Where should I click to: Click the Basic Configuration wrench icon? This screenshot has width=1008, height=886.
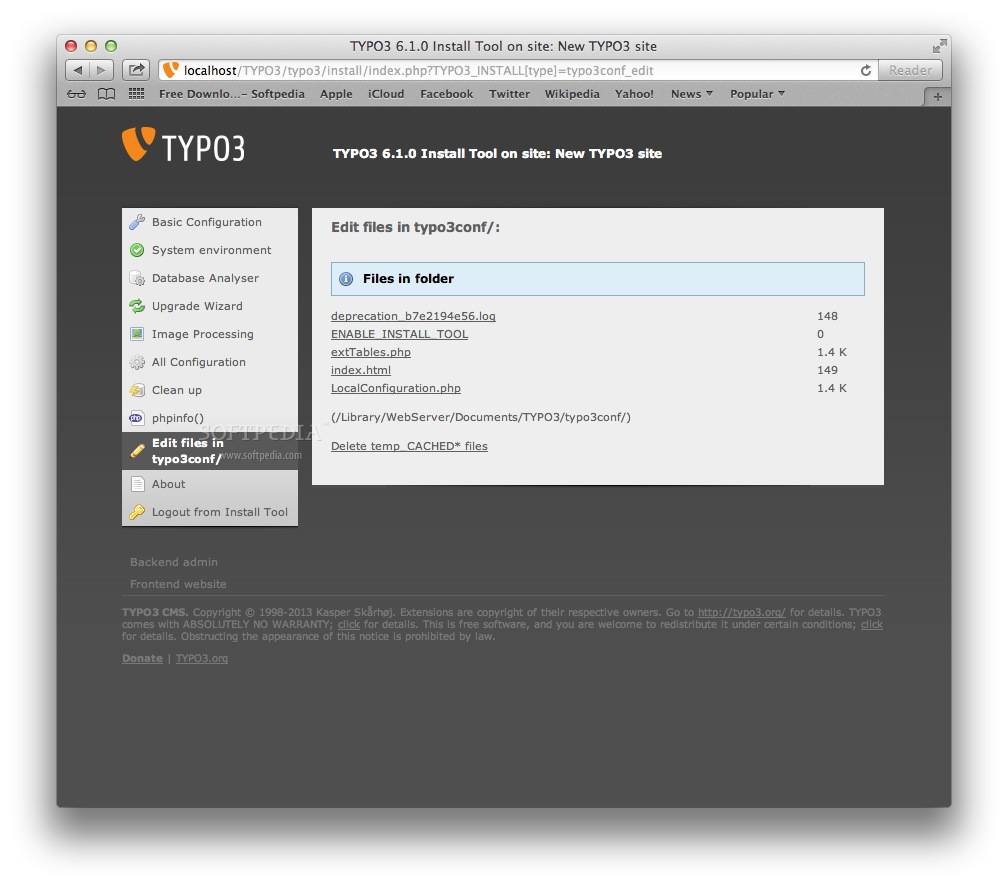click(137, 222)
